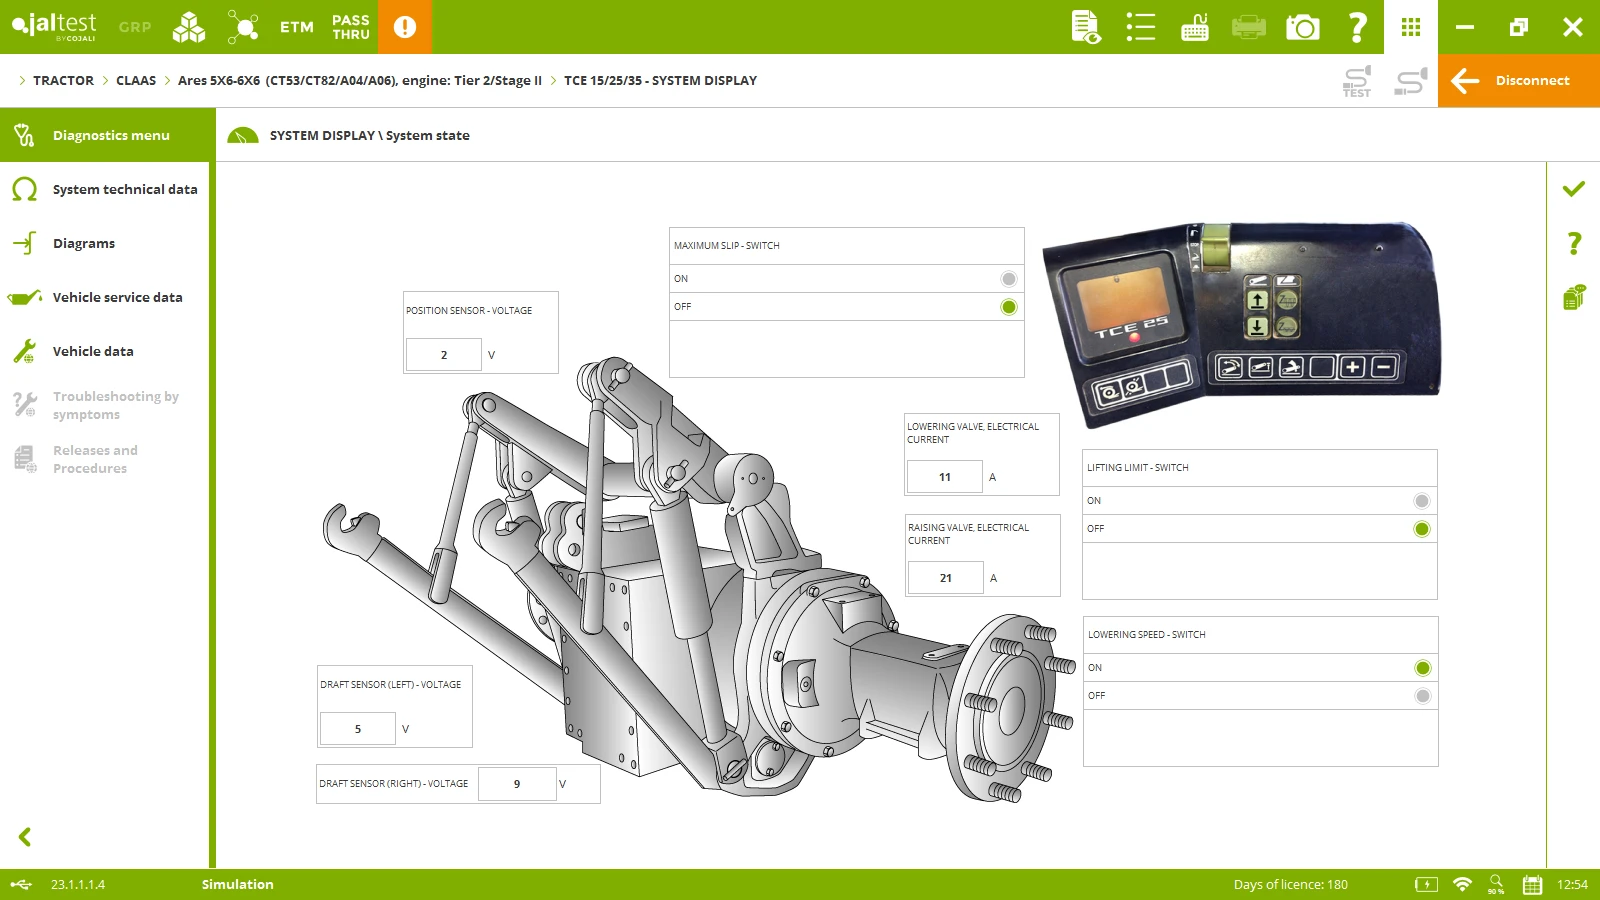Image resolution: width=1600 pixels, height=900 pixels.
Task: Open help question mark in top bar
Action: (1357, 27)
